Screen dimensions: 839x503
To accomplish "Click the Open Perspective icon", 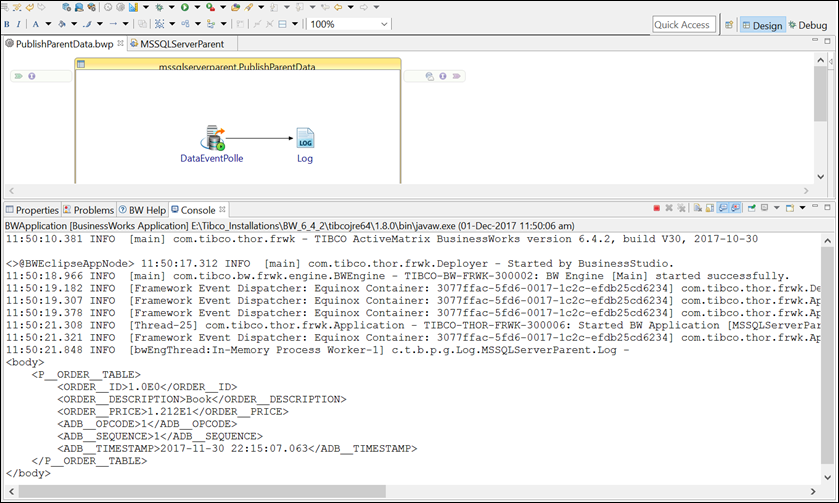I will click(x=729, y=25).
